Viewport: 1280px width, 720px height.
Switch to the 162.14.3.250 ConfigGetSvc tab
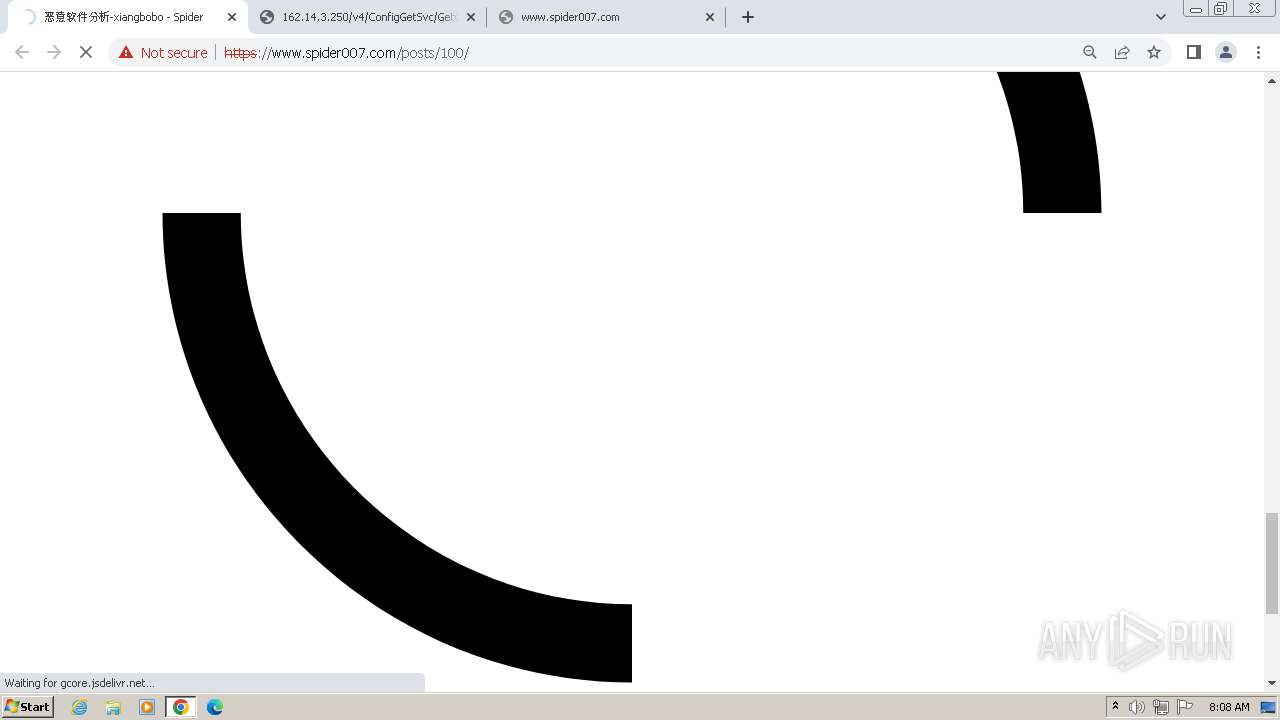[367, 17]
